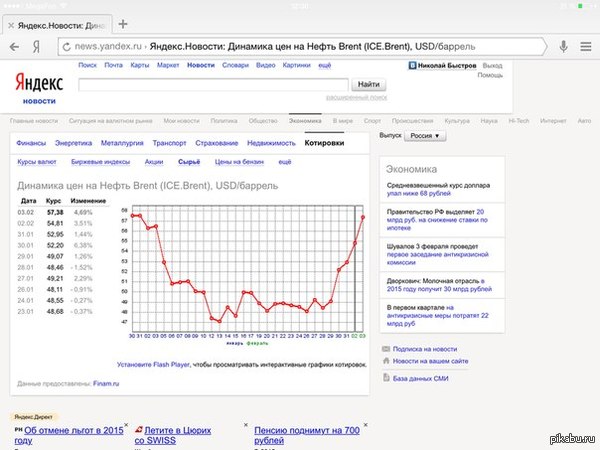Open Биржевые индексы quotes
Viewport: 600px width, 450px height.
(x=100, y=162)
